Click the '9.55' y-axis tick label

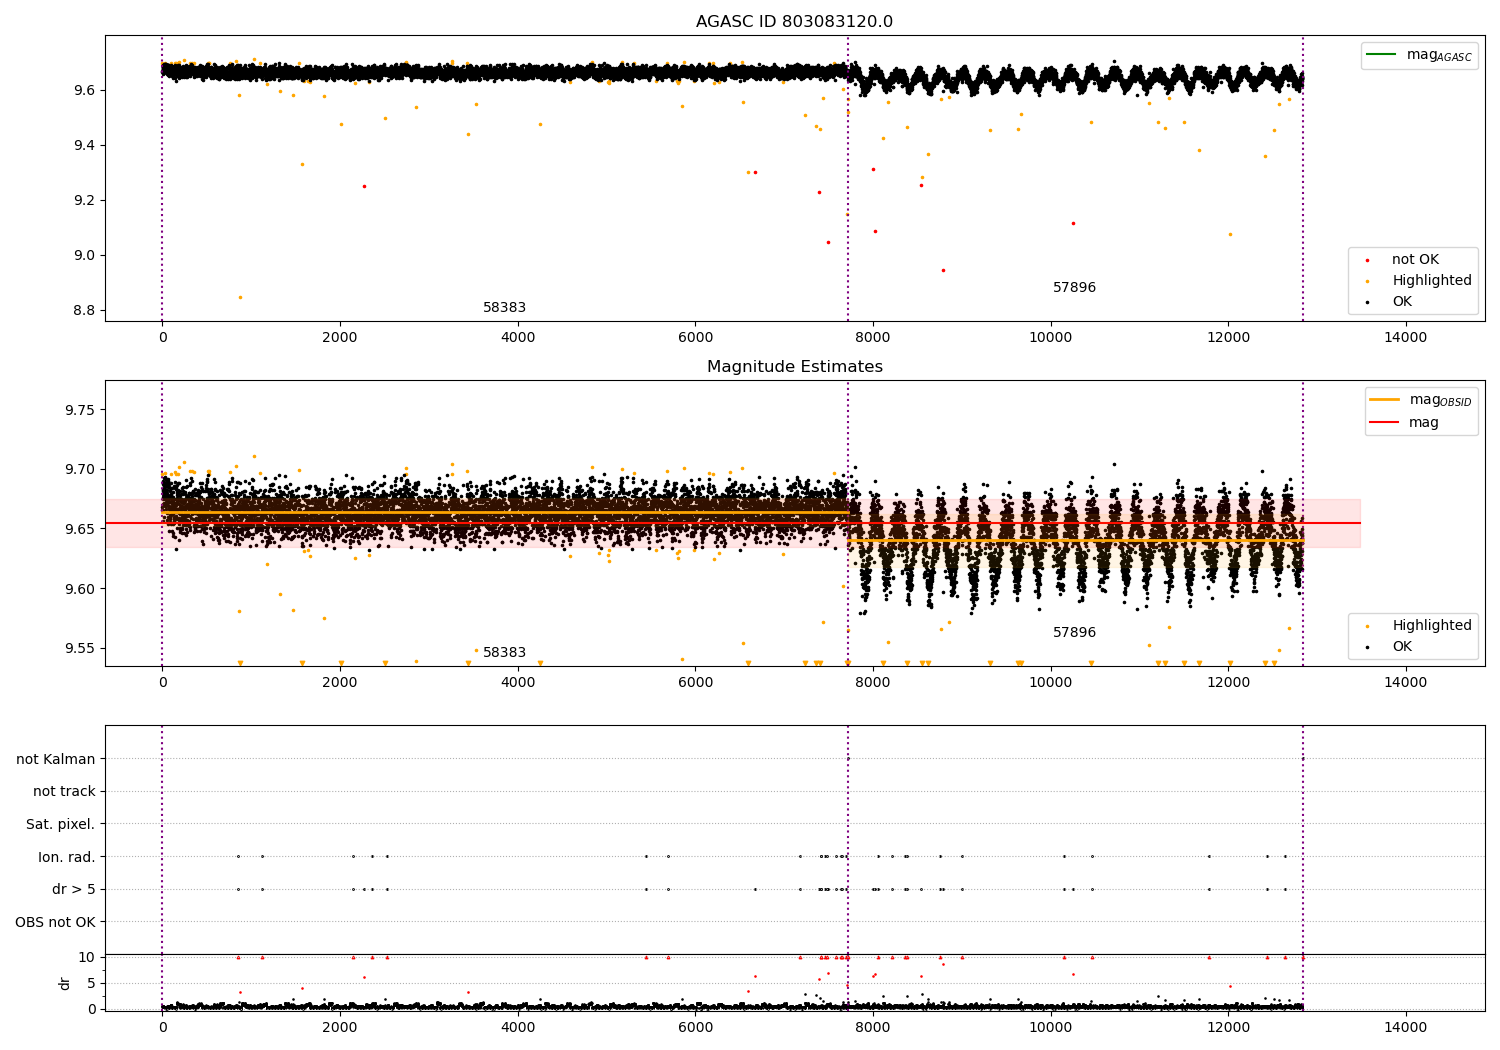point(80,649)
